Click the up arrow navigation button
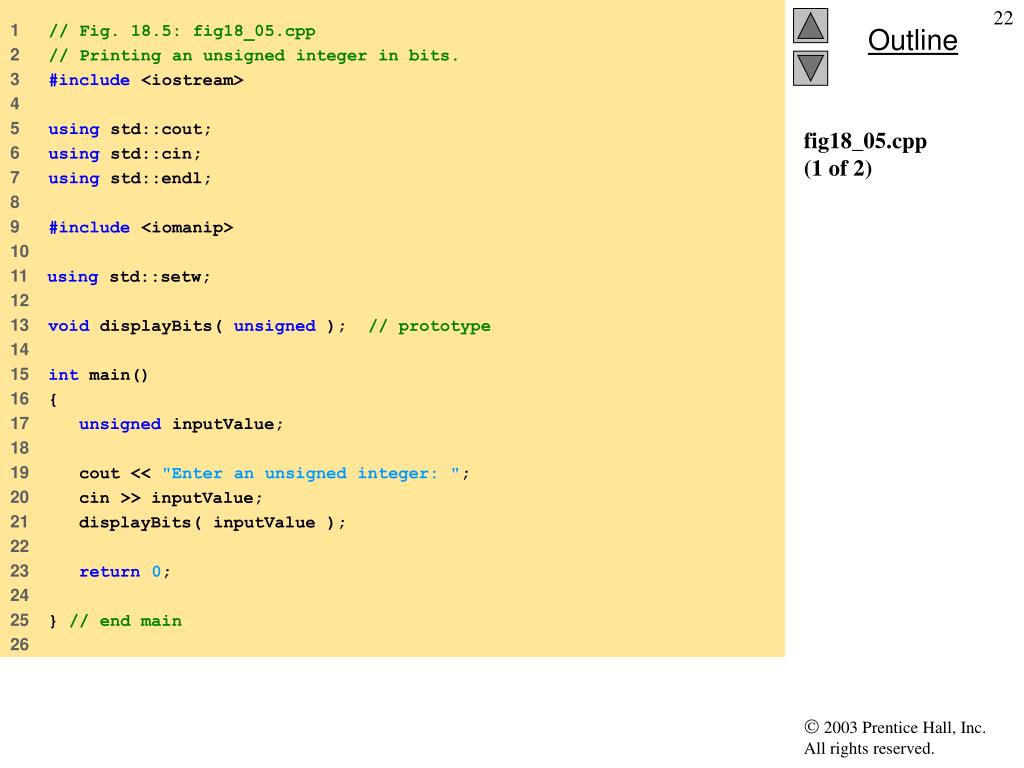Screen dimensions: 1024x768 coord(810,26)
